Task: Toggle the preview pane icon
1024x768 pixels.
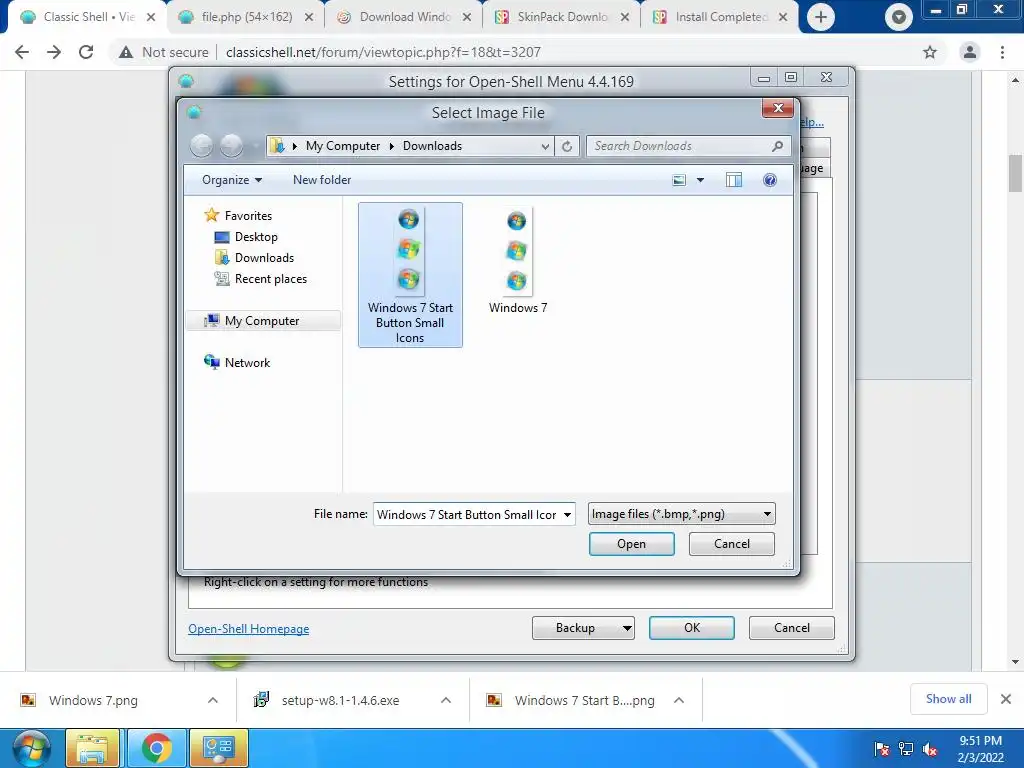Action: 733,180
